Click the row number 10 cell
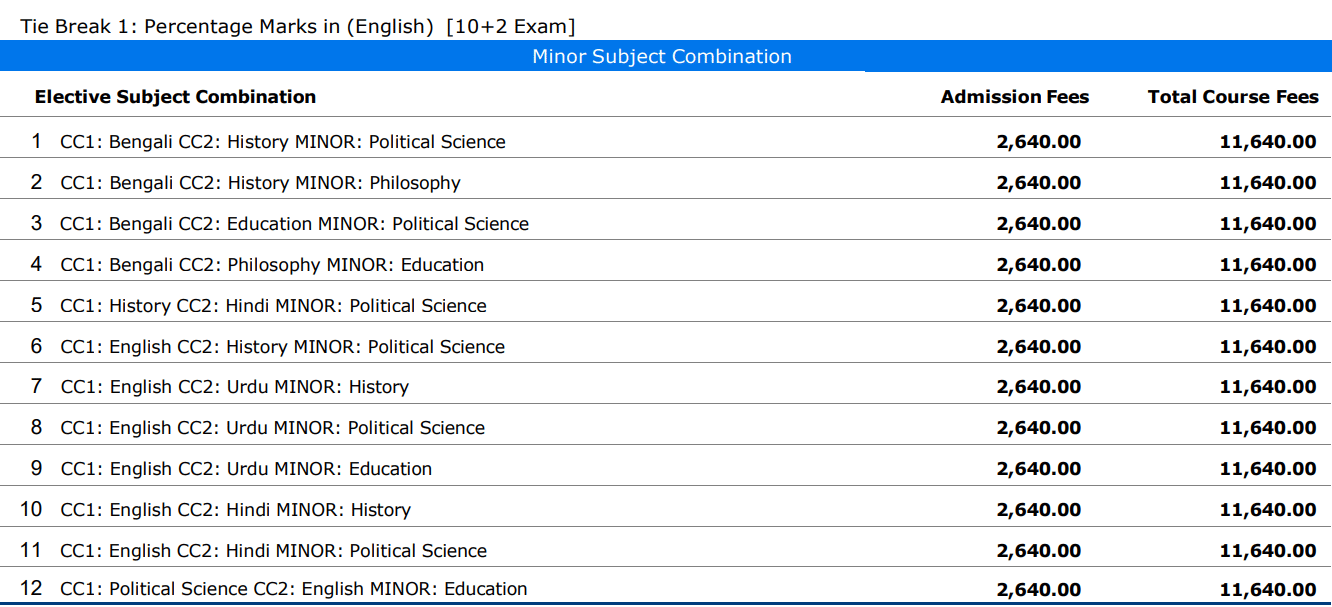Image resolution: width=1332 pixels, height=607 pixels. tap(31, 510)
